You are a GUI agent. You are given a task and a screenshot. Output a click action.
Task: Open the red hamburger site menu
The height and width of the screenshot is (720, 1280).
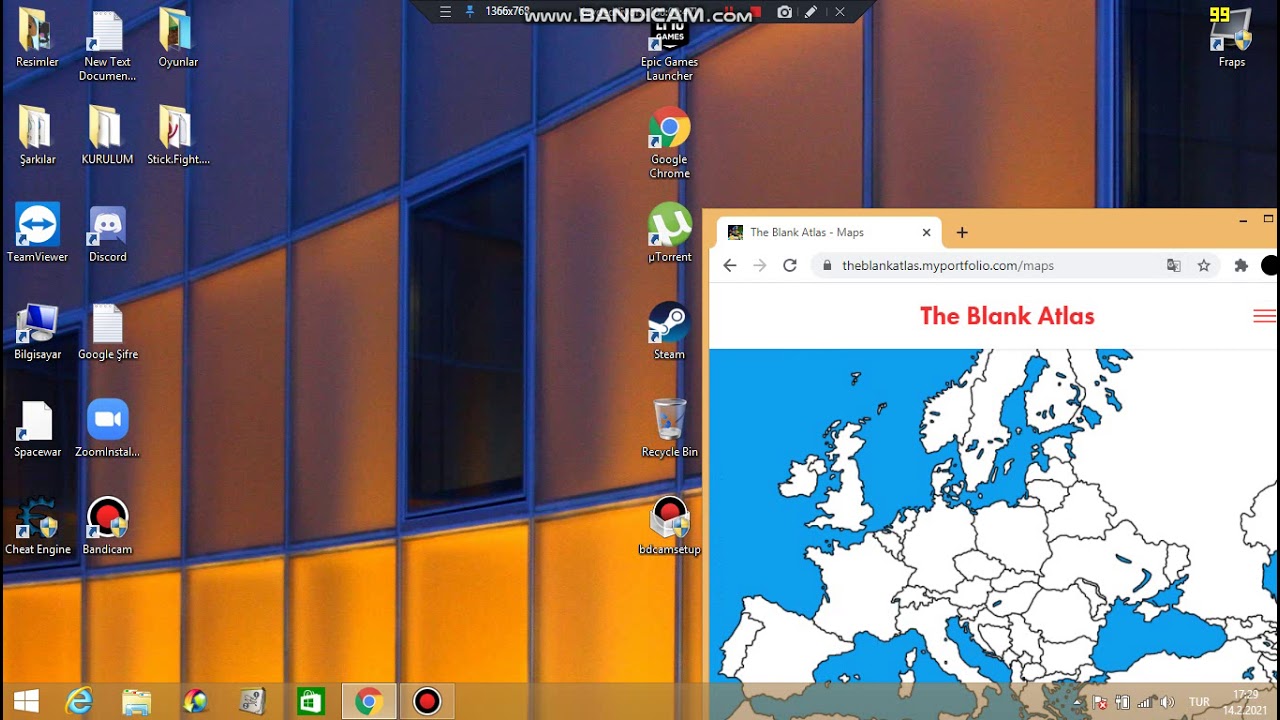pyautogui.click(x=1264, y=316)
